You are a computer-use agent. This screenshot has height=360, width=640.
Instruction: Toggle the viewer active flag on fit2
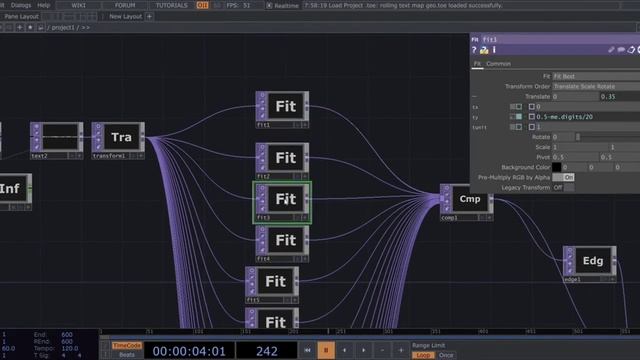pos(305,177)
